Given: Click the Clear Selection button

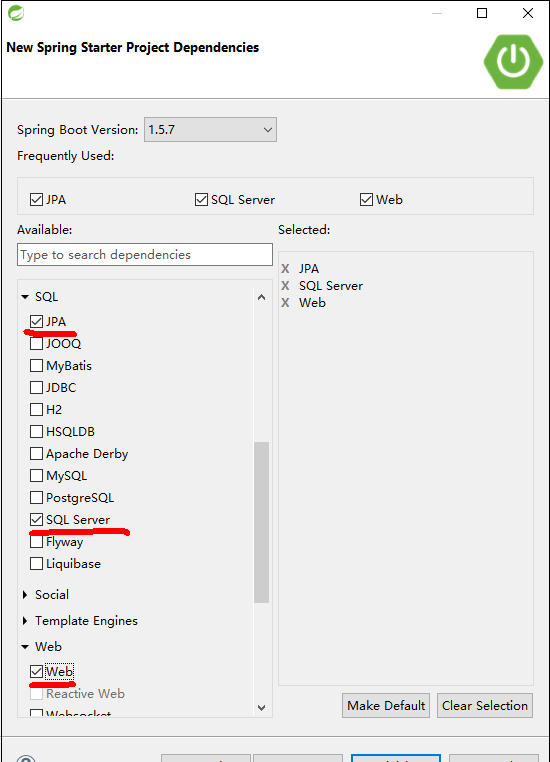Looking at the screenshot, I should 485,706.
